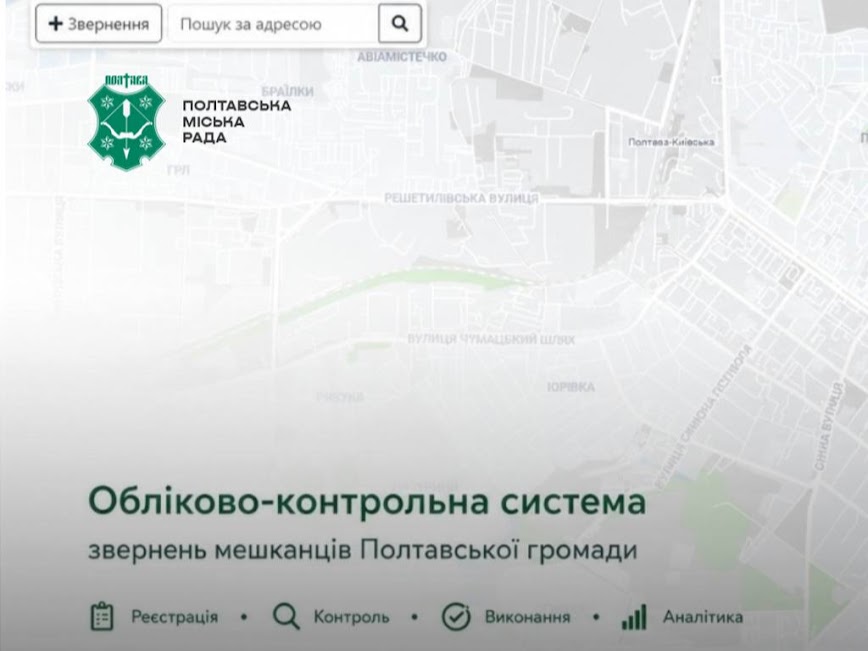
Task: Select the Реєстрація clipboard icon
Action: 102,616
